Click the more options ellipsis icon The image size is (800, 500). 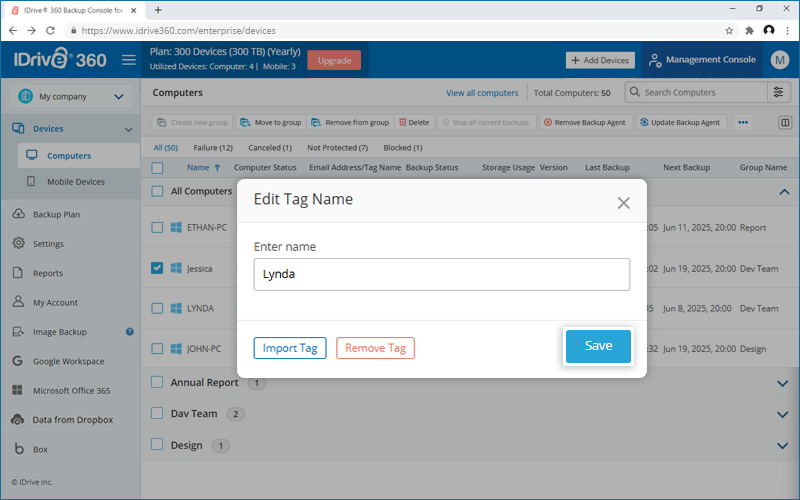743,122
